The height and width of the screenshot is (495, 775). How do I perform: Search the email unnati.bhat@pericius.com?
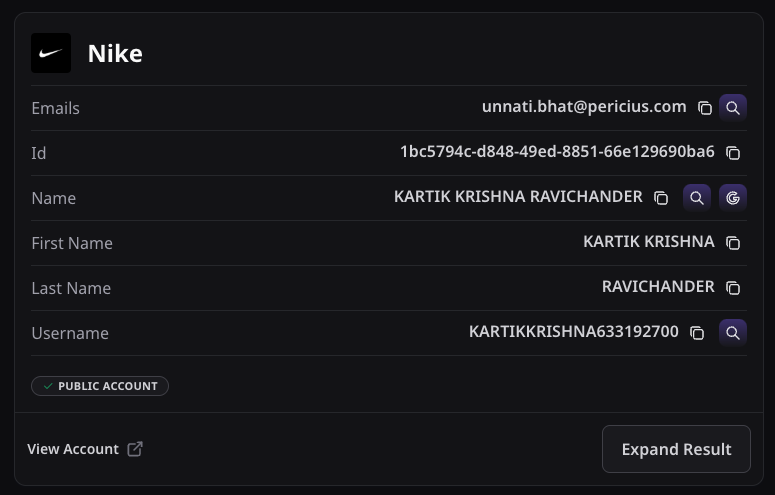tap(733, 108)
